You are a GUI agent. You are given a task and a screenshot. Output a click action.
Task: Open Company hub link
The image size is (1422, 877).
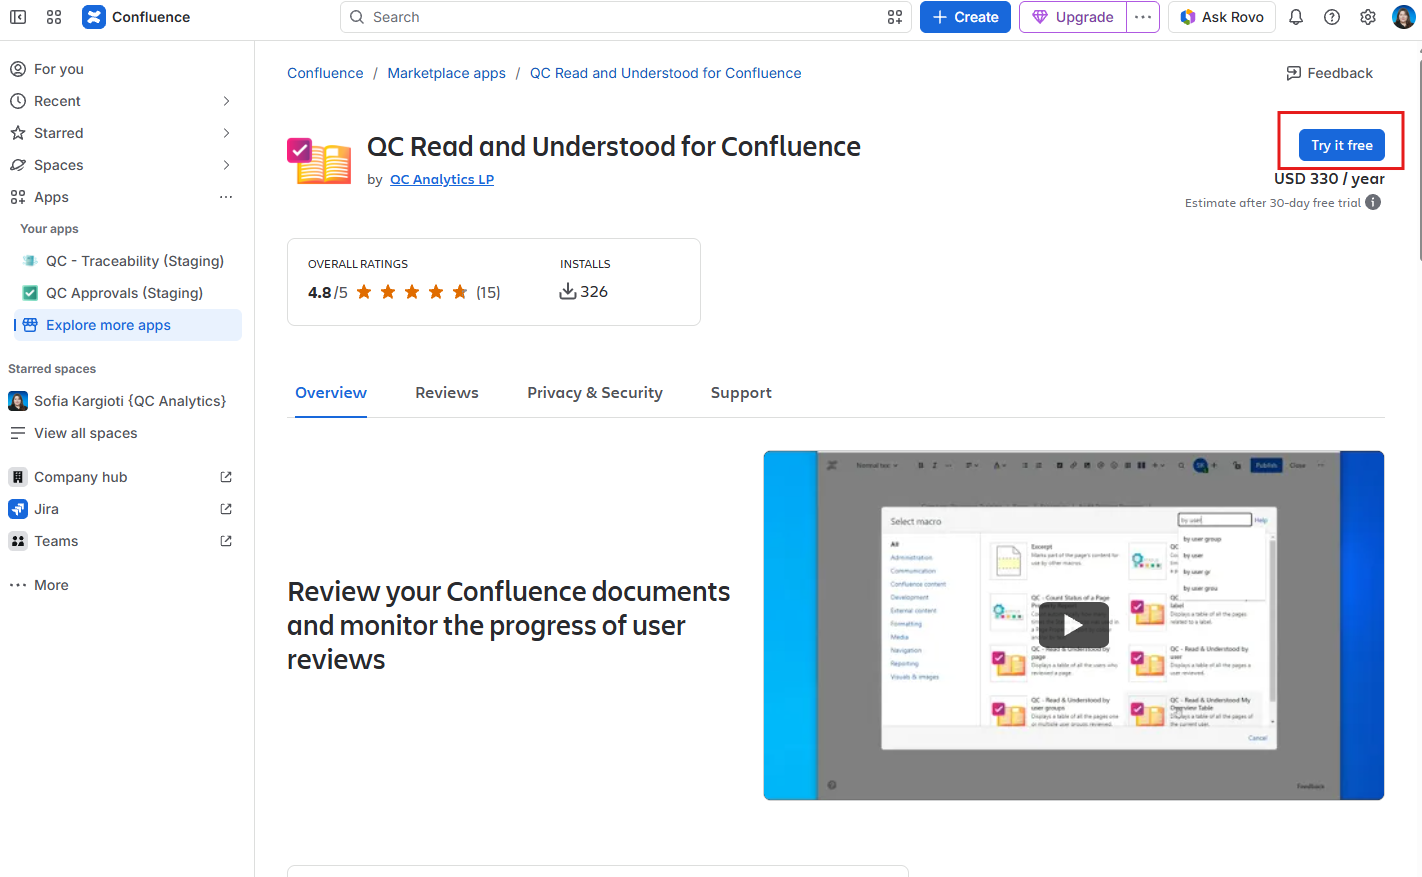point(80,477)
